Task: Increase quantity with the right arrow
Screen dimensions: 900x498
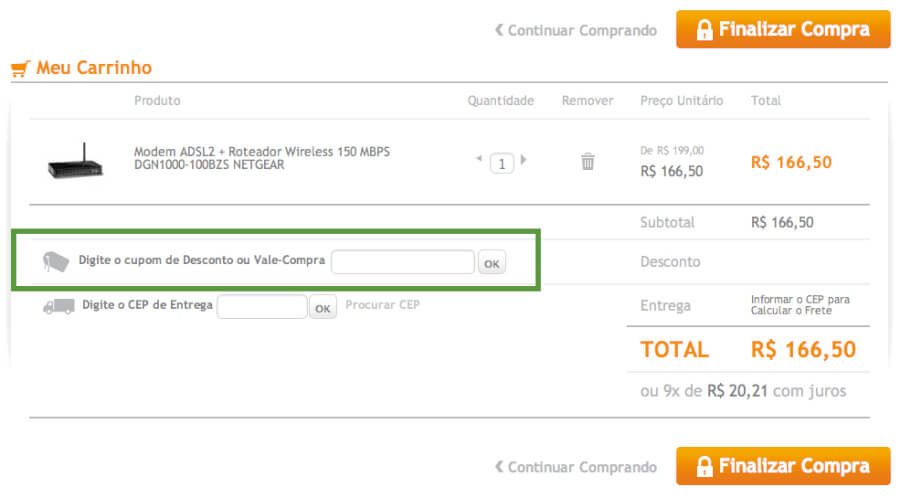Action: pyautogui.click(x=524, y=160)
